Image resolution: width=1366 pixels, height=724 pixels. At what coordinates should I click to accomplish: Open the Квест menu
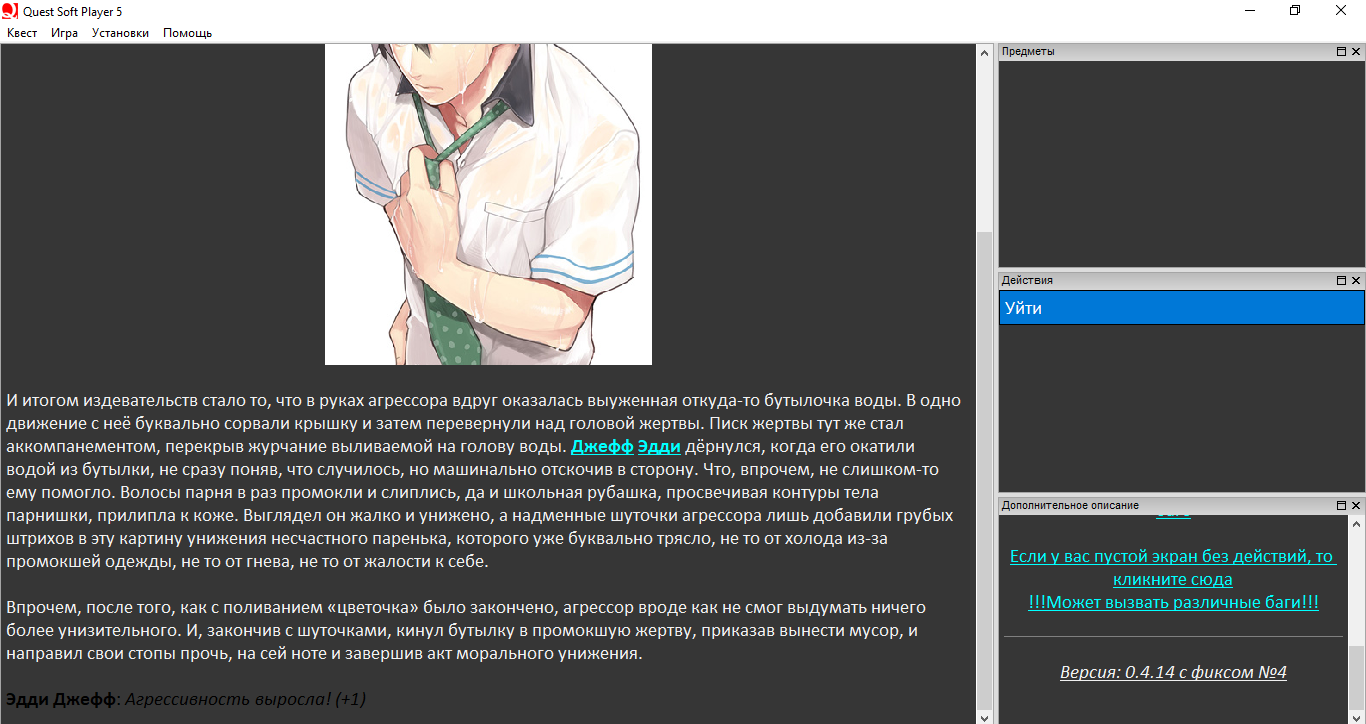22,33
